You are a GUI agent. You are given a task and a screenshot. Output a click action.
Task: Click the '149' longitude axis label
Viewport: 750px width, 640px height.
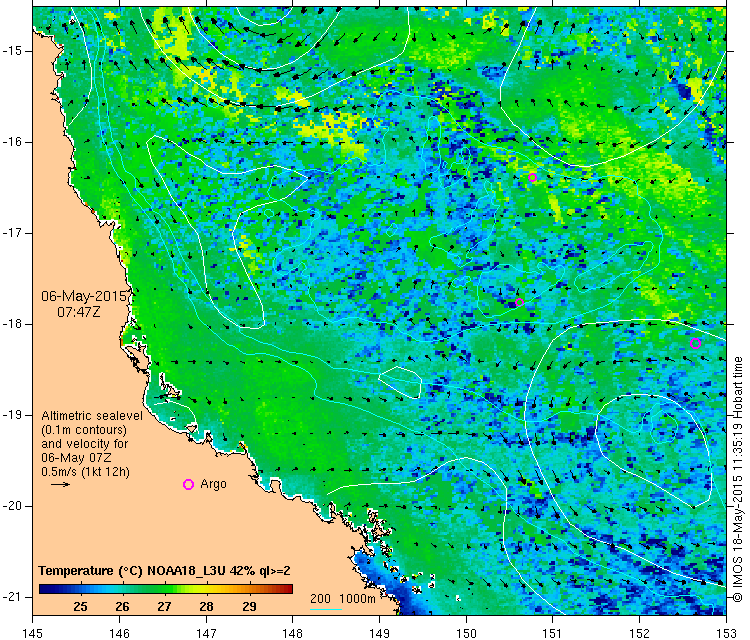(x=379, y=633)
